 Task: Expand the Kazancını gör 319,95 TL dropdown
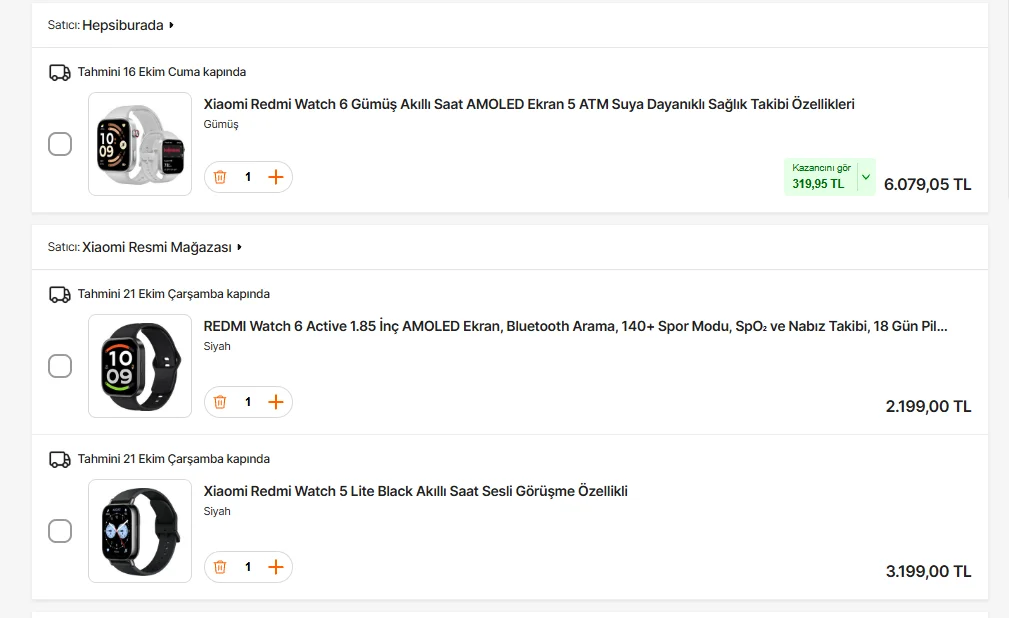(866, 177)
